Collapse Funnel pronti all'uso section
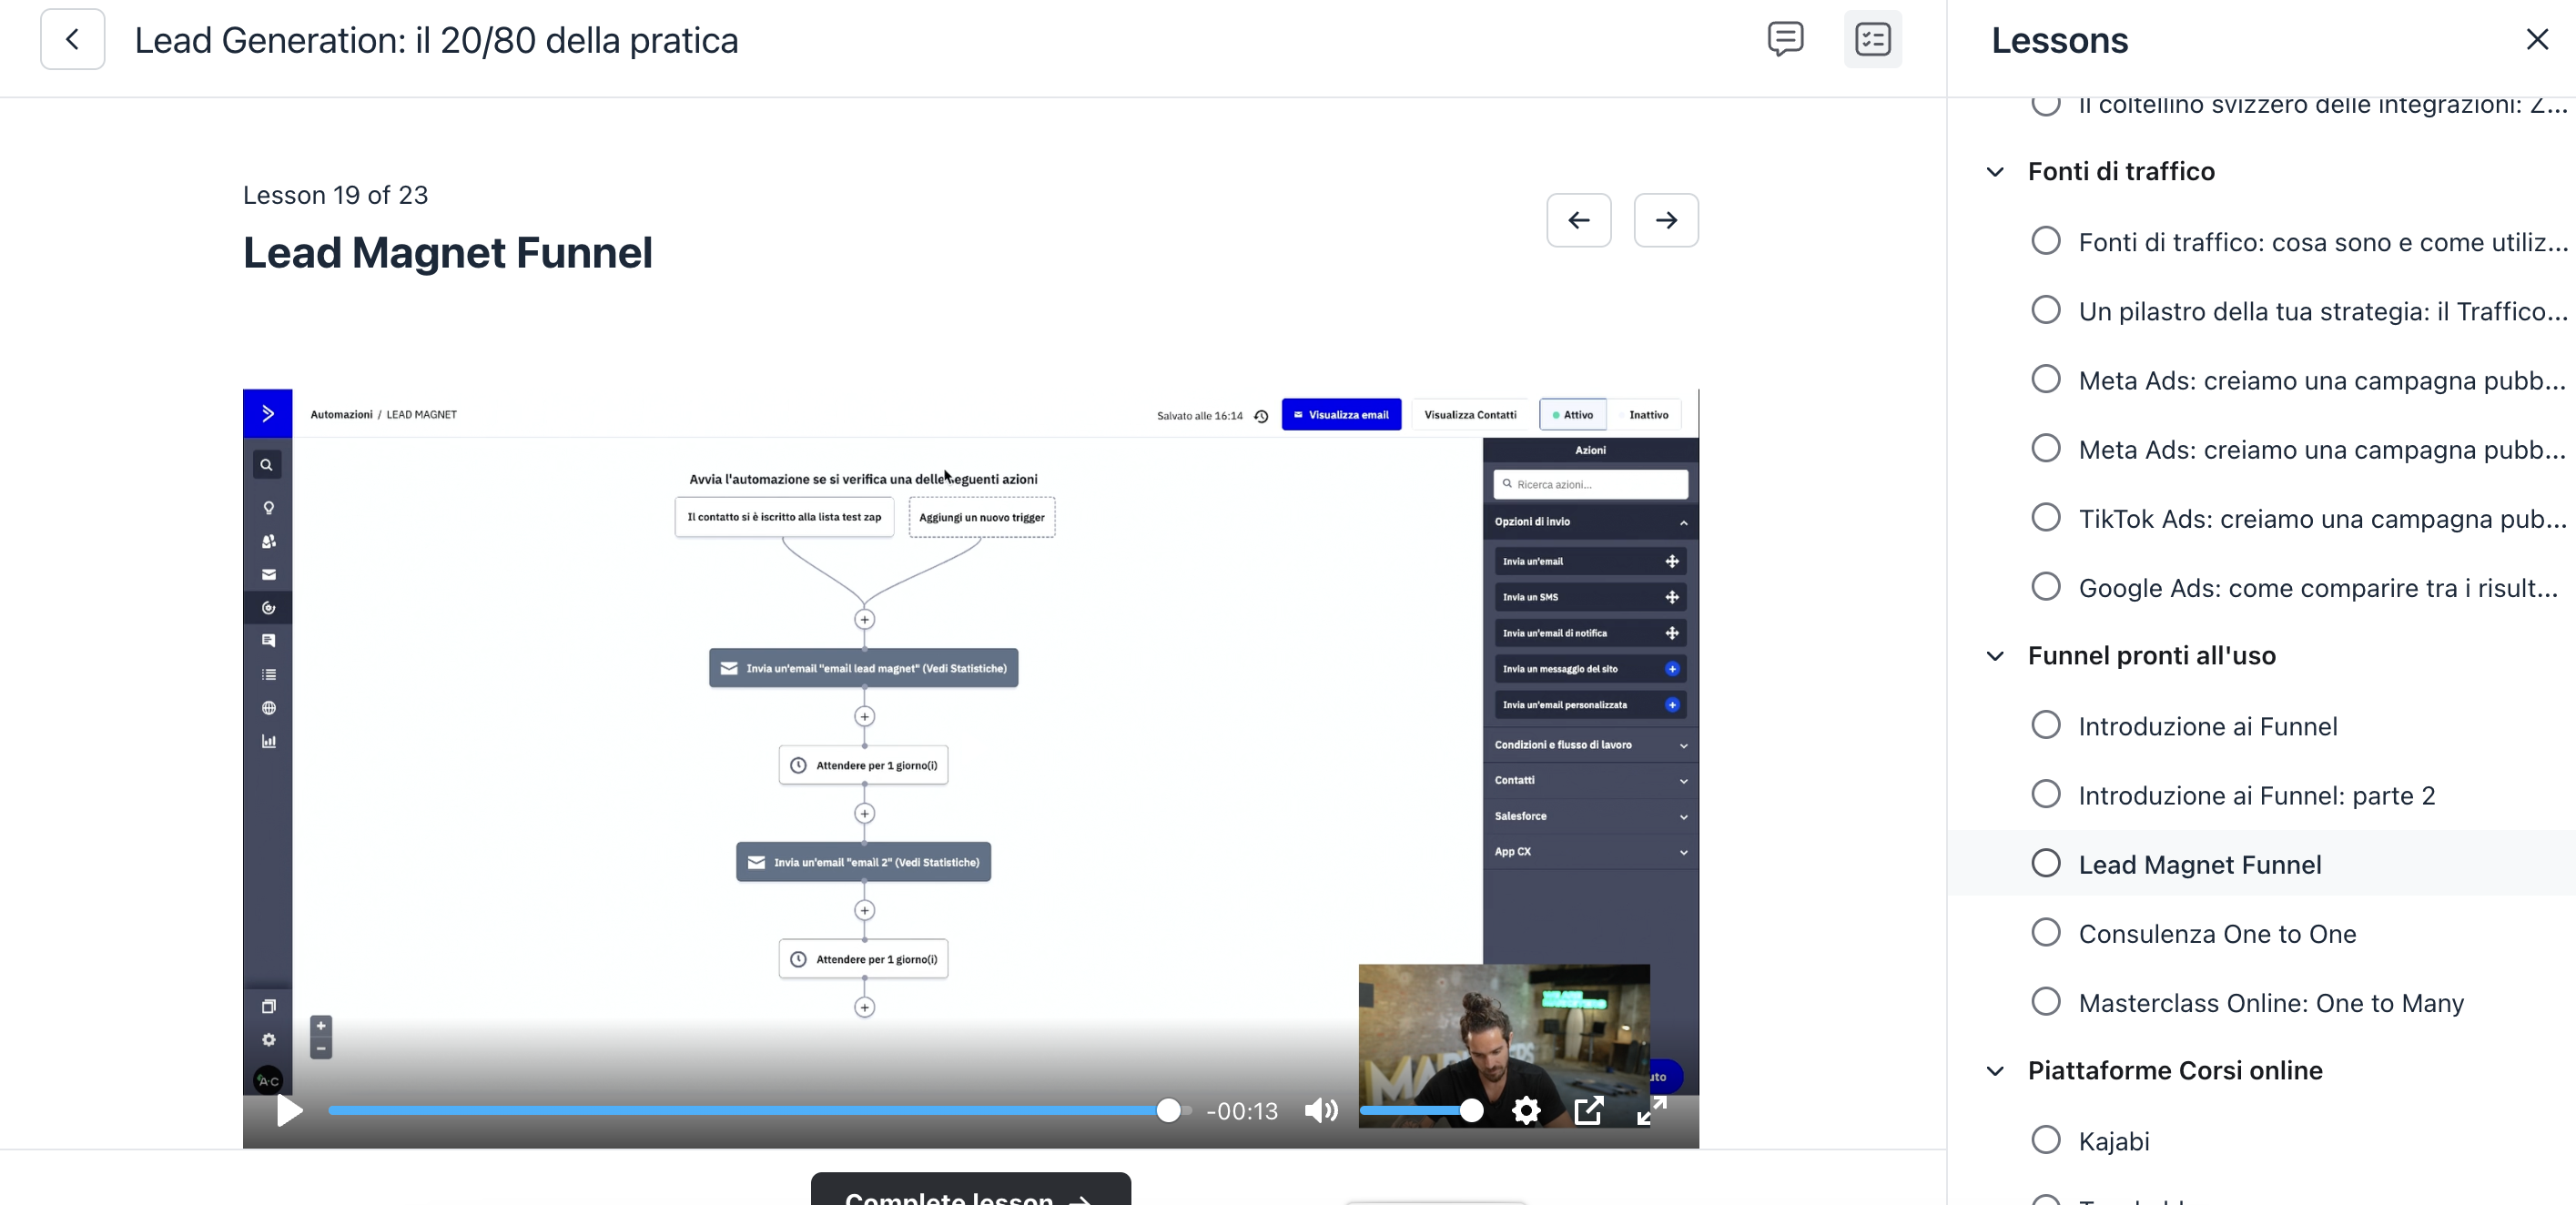The height and width of the screenshot is (1205, 2576). point(1995,656)
